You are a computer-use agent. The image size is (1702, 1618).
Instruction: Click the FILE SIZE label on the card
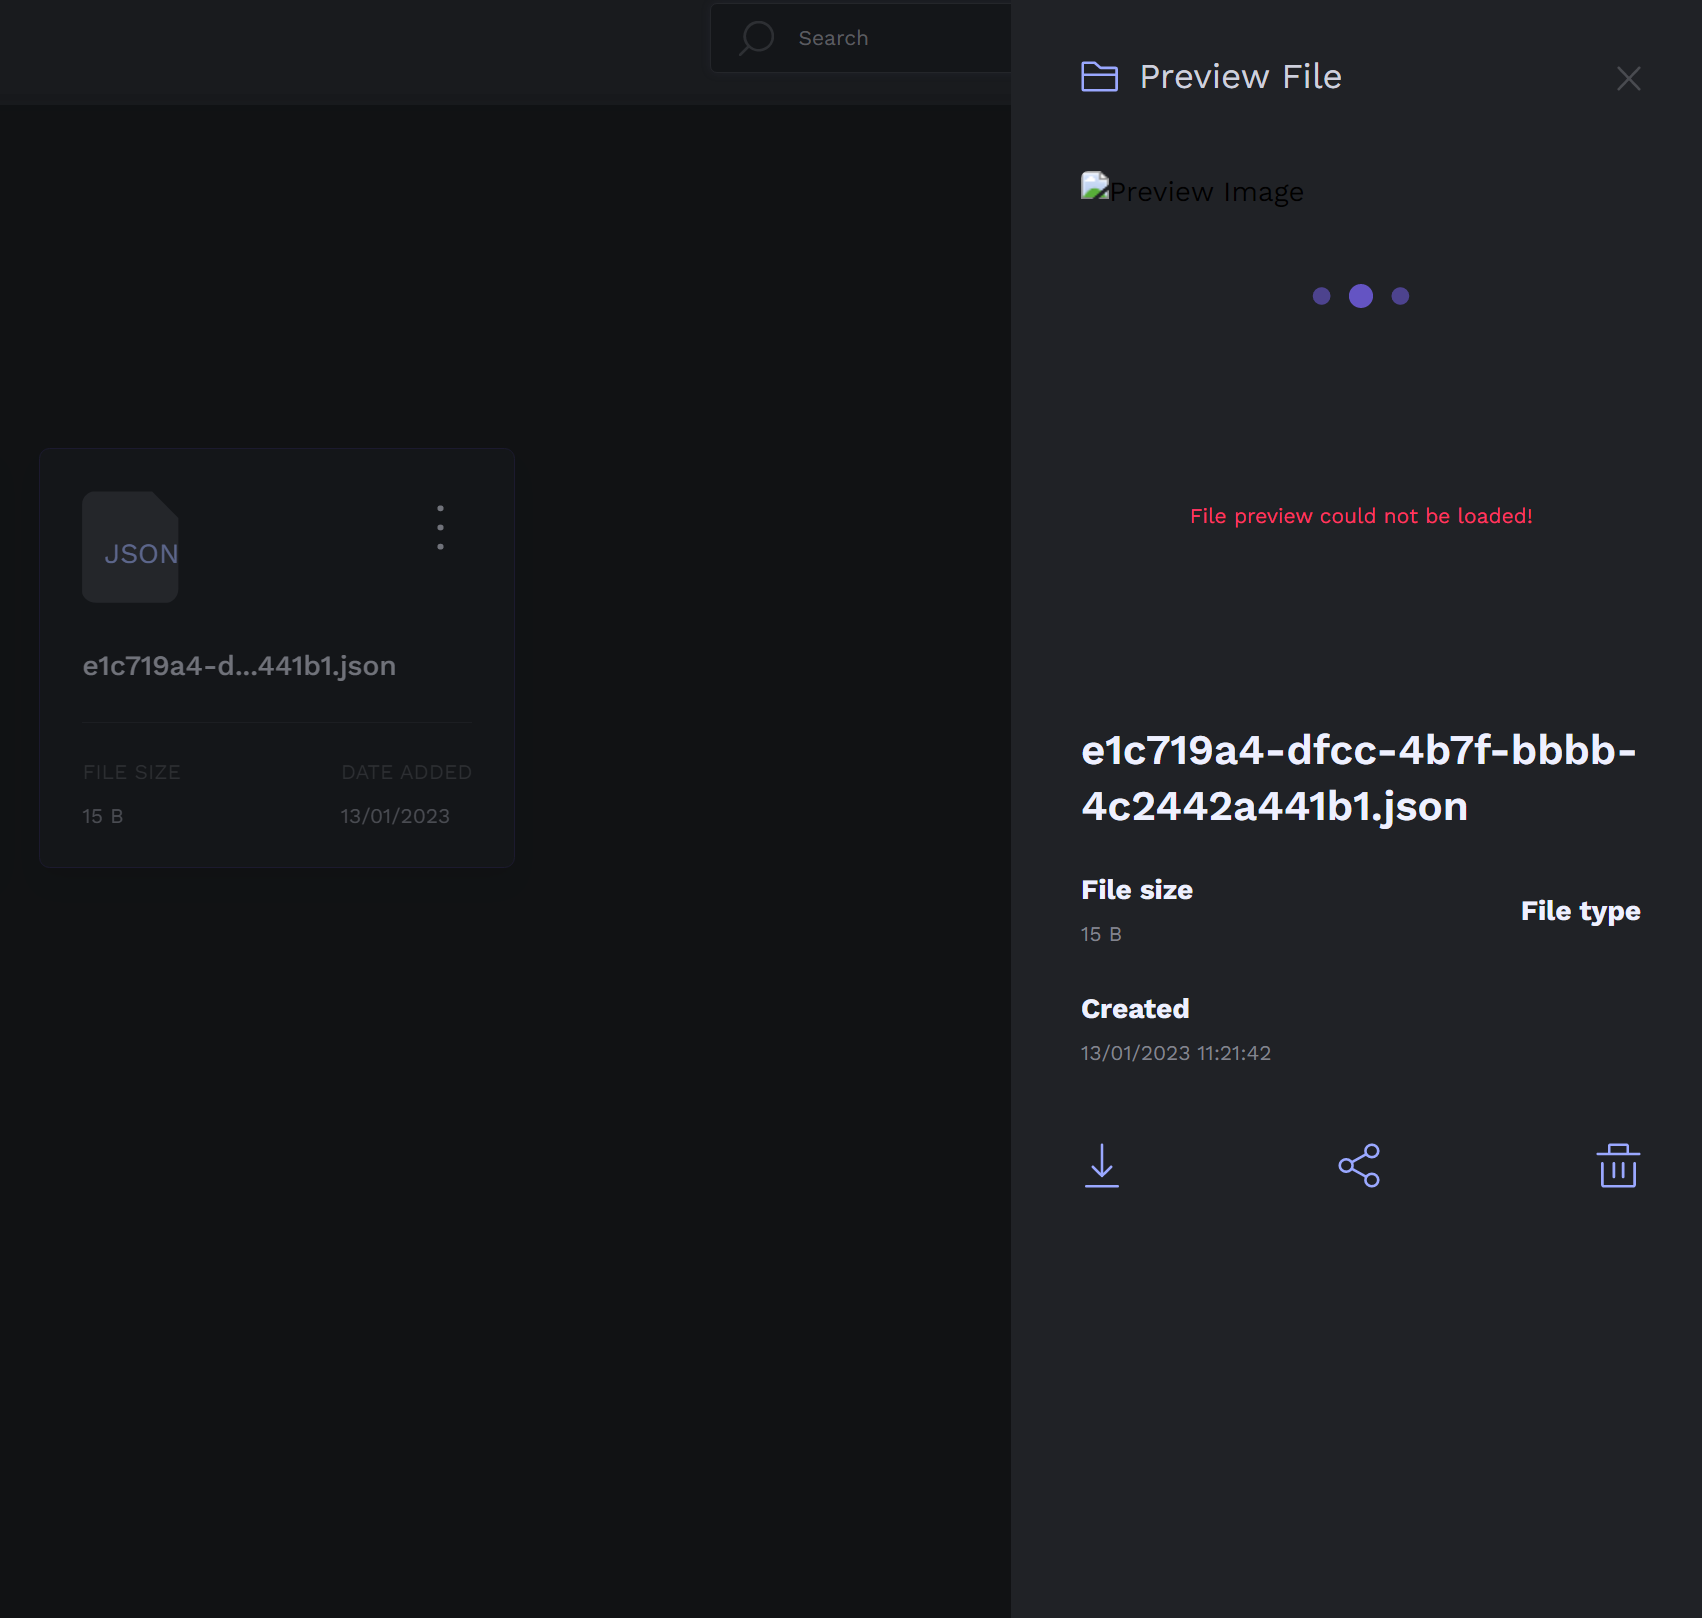(132, 772)
